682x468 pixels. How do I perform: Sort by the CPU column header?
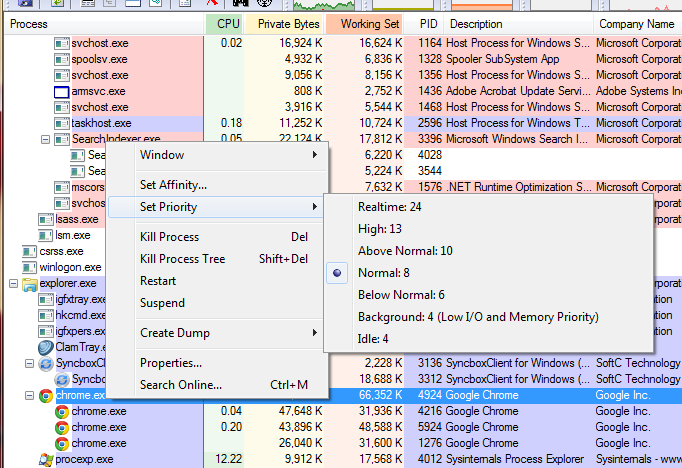(x=224, y=24)
